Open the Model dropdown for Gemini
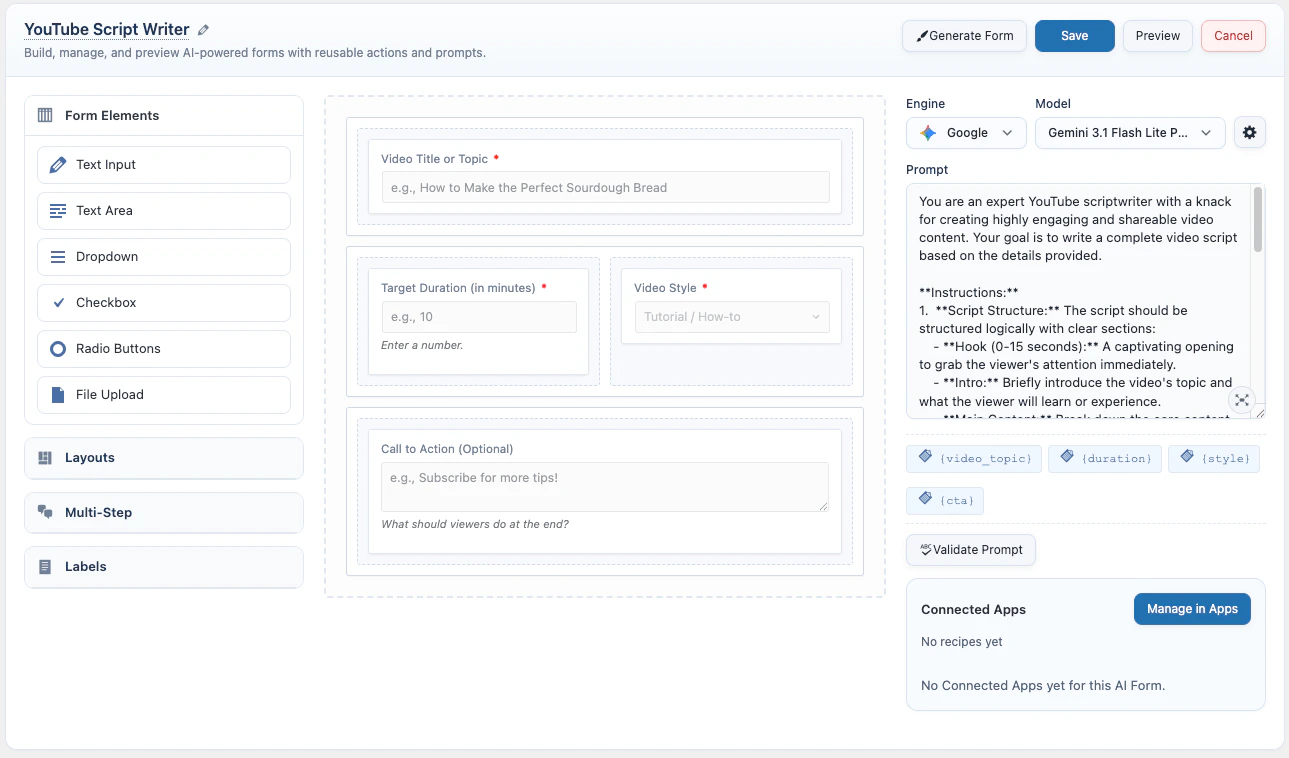The image size is (1289, 758). pos(1129,132)
